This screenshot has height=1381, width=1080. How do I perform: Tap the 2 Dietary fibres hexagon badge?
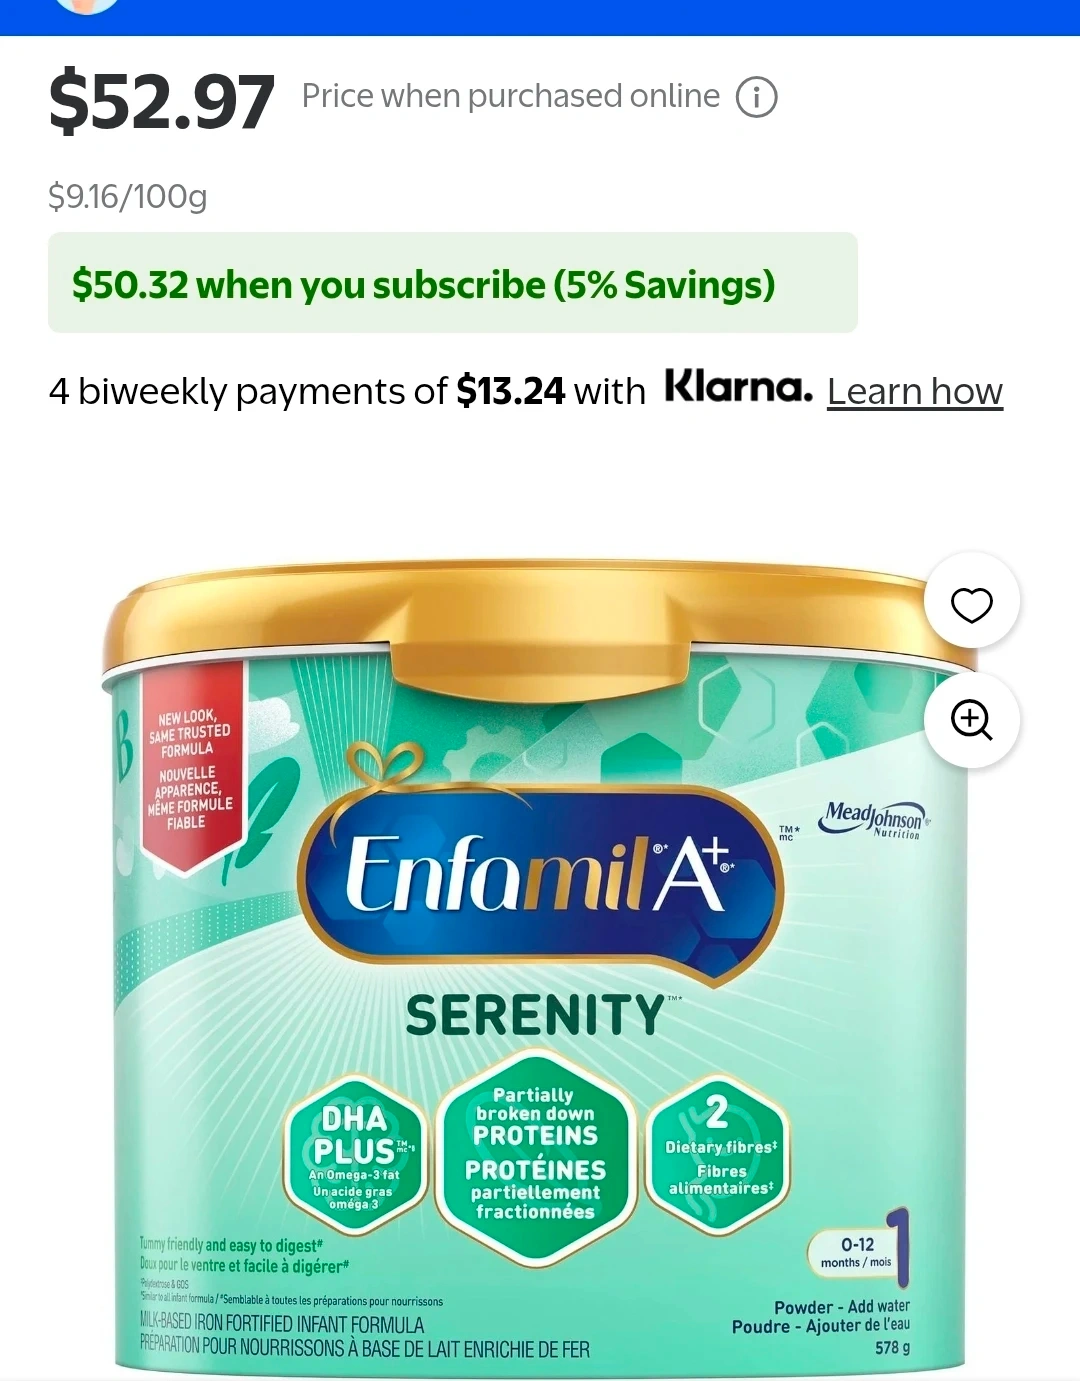tap(719, 1150)
